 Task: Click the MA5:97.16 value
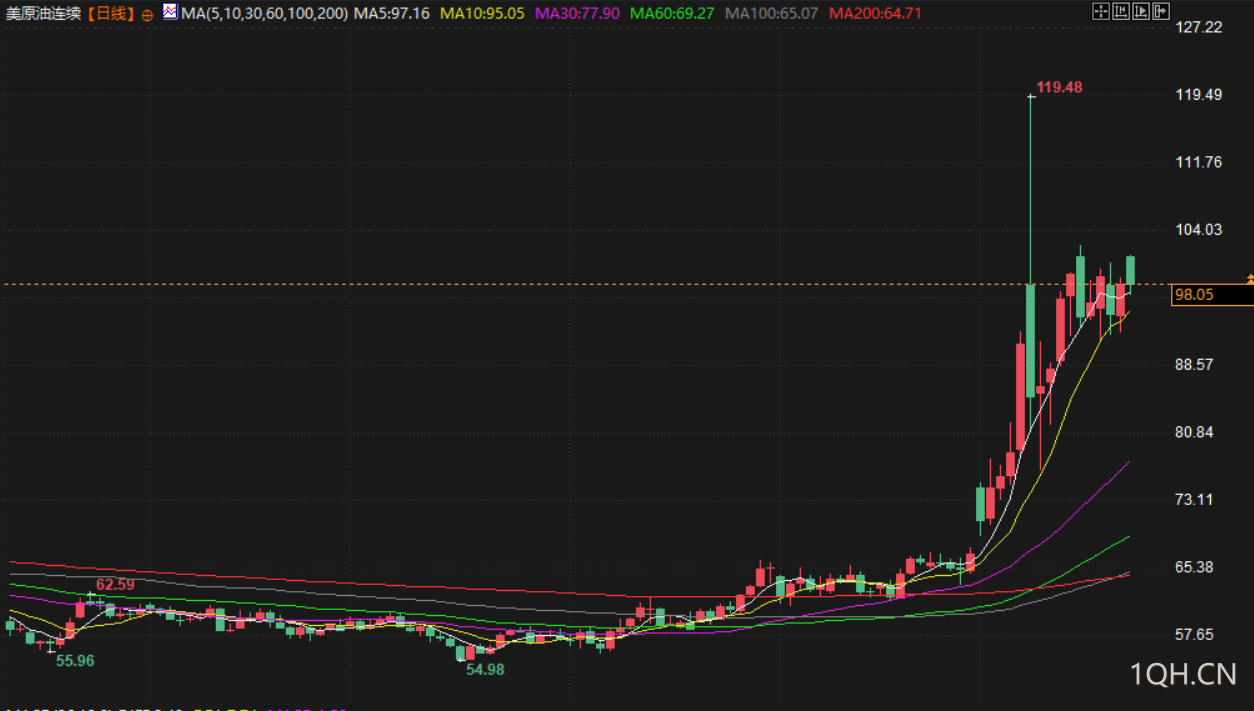point(392,14)
